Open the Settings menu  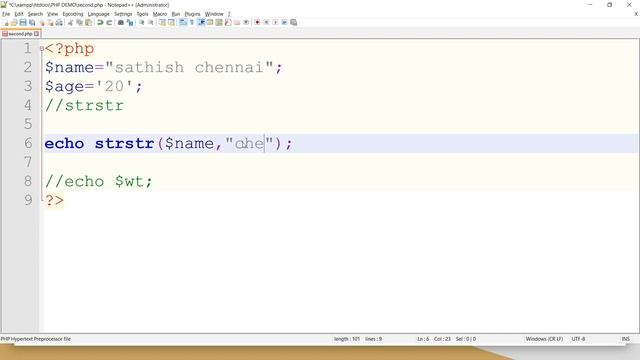coord(123,14)
